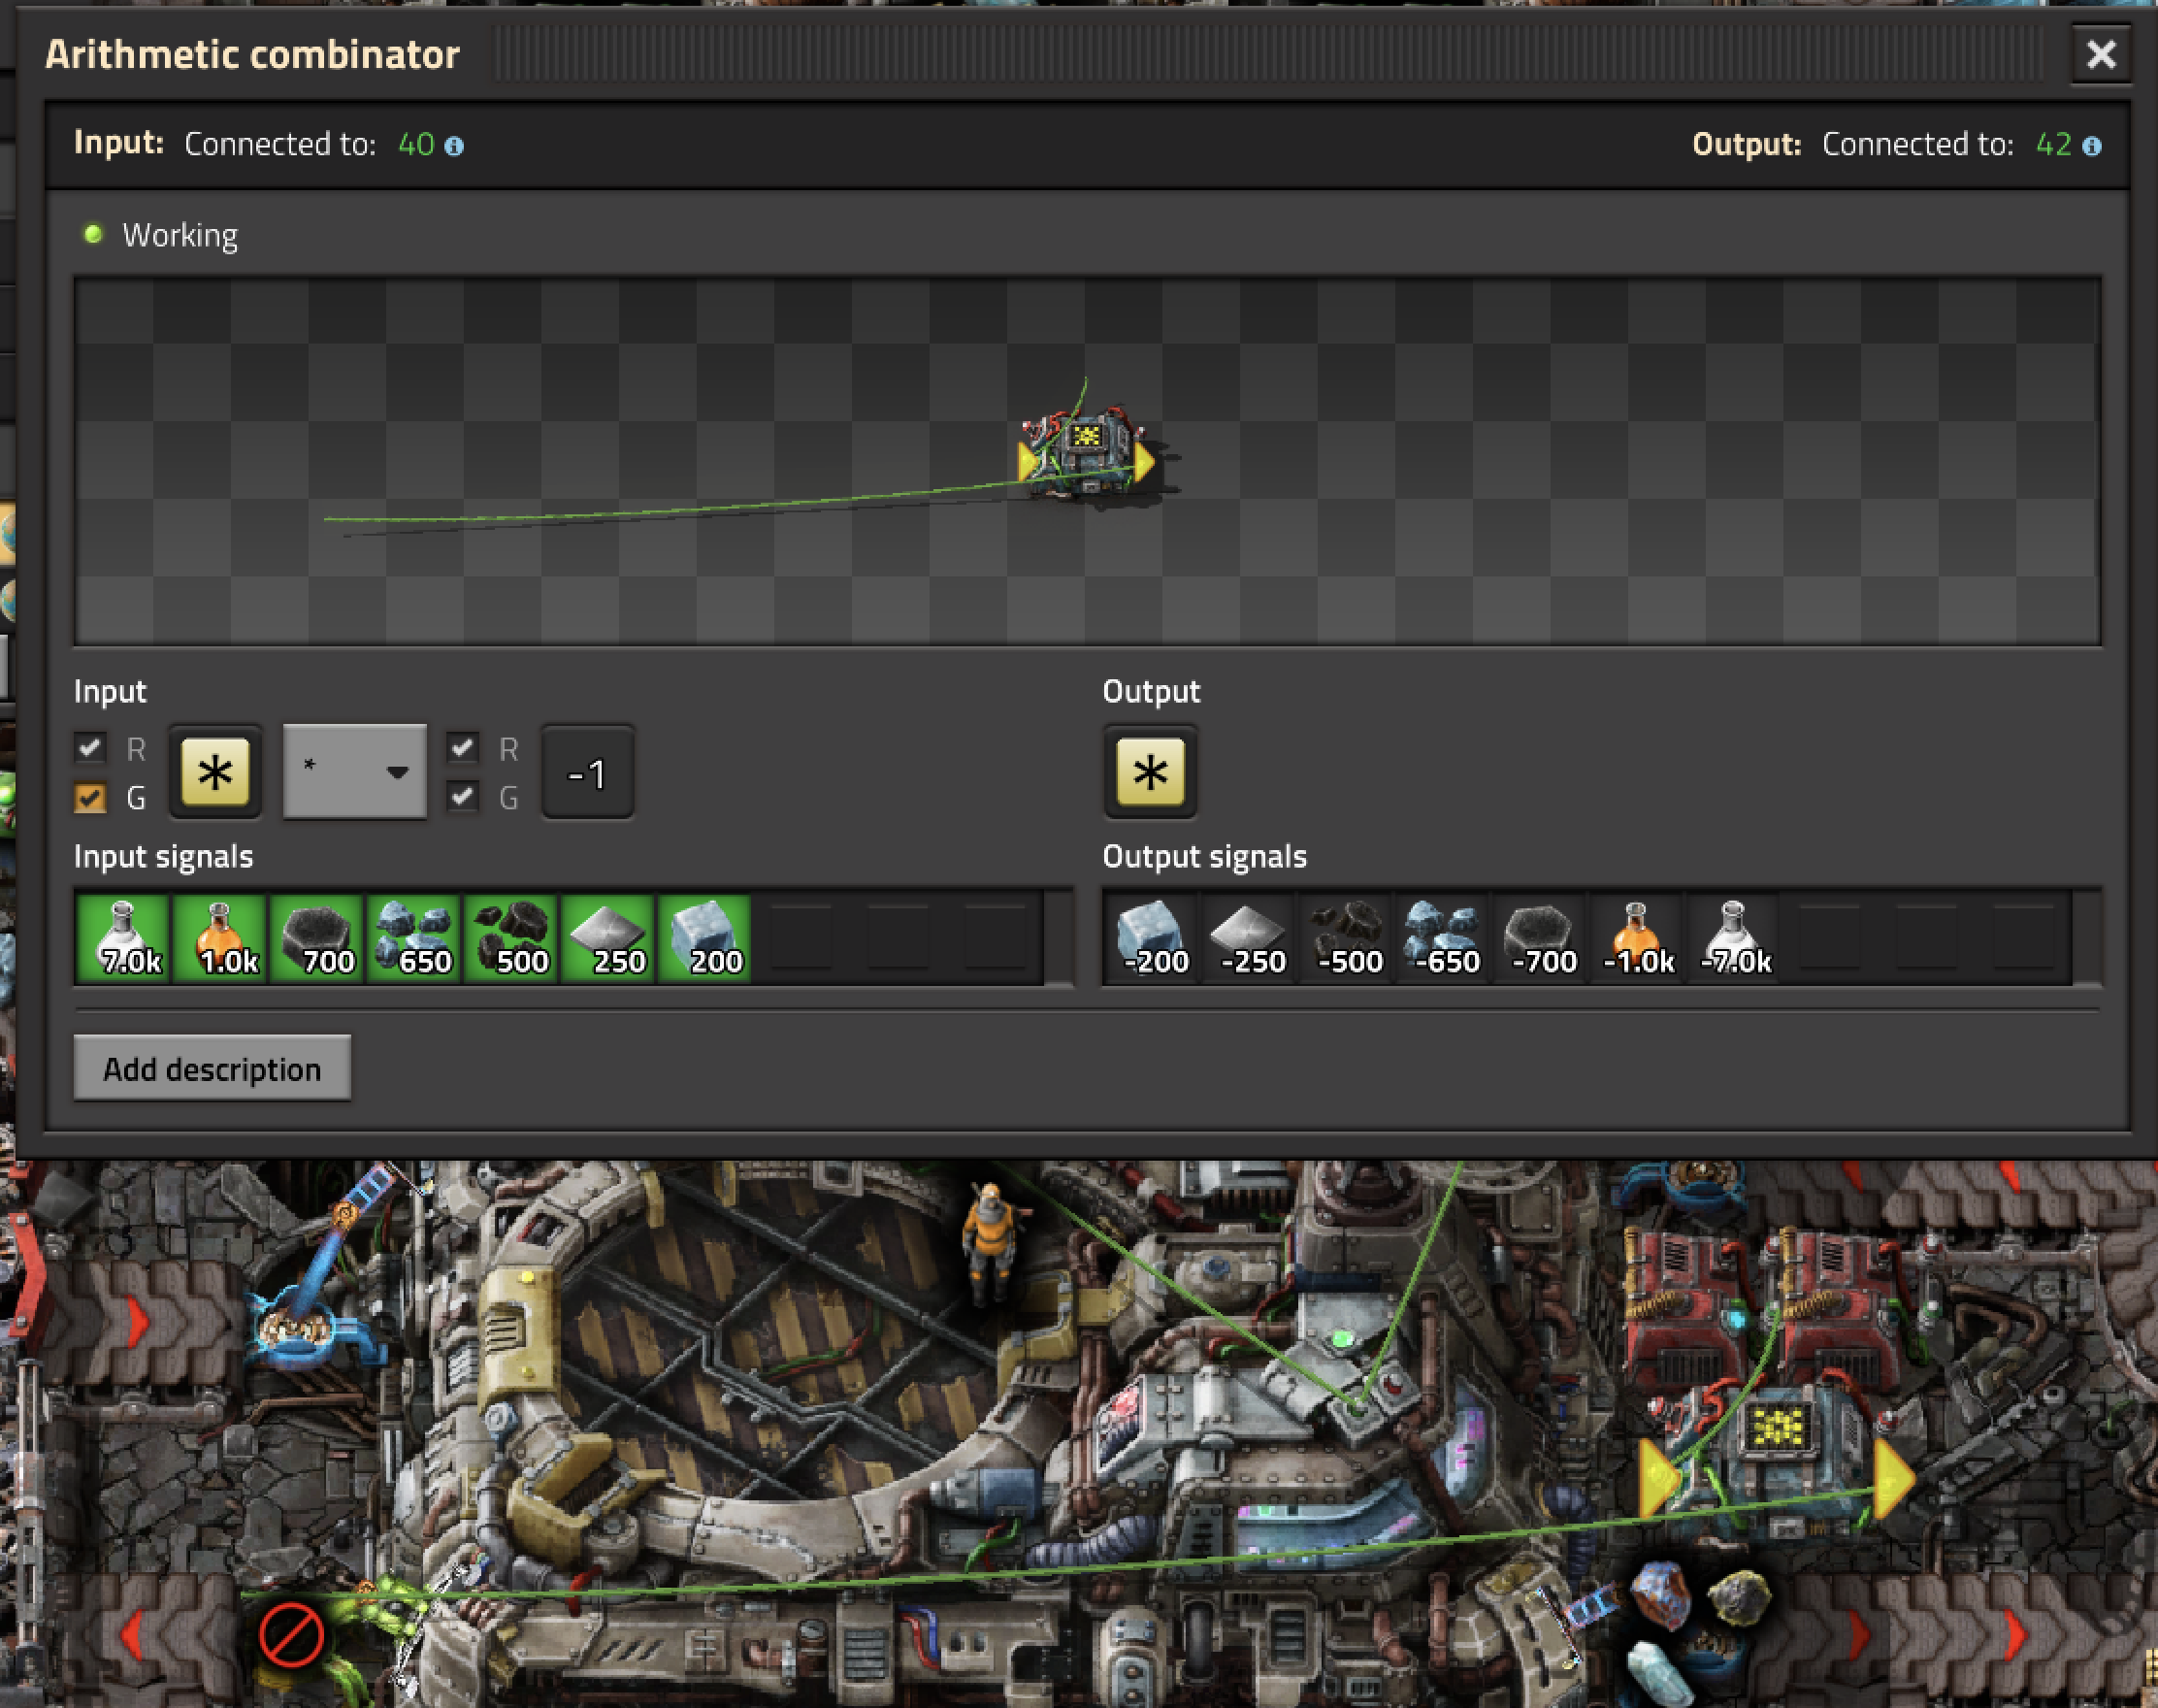Screen dimensions: 2158x1708
Task: Click the Output signals heading
Action: 1204,856
